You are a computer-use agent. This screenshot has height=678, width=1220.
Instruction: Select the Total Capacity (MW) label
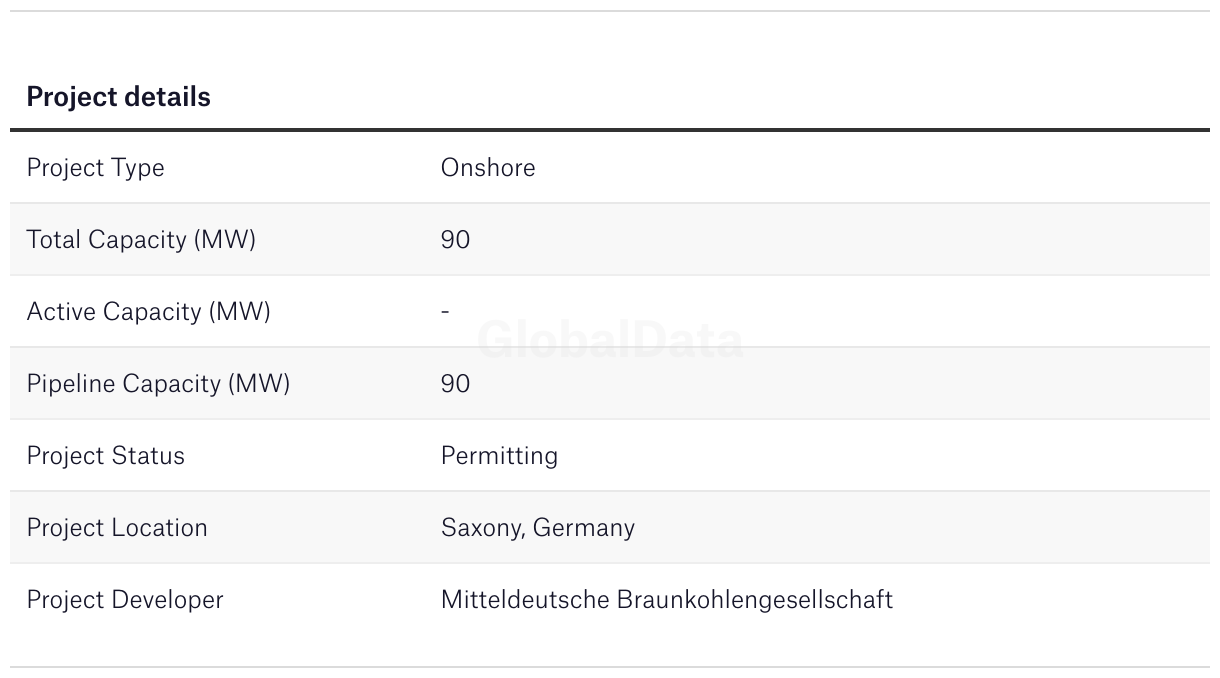(141, 240)
